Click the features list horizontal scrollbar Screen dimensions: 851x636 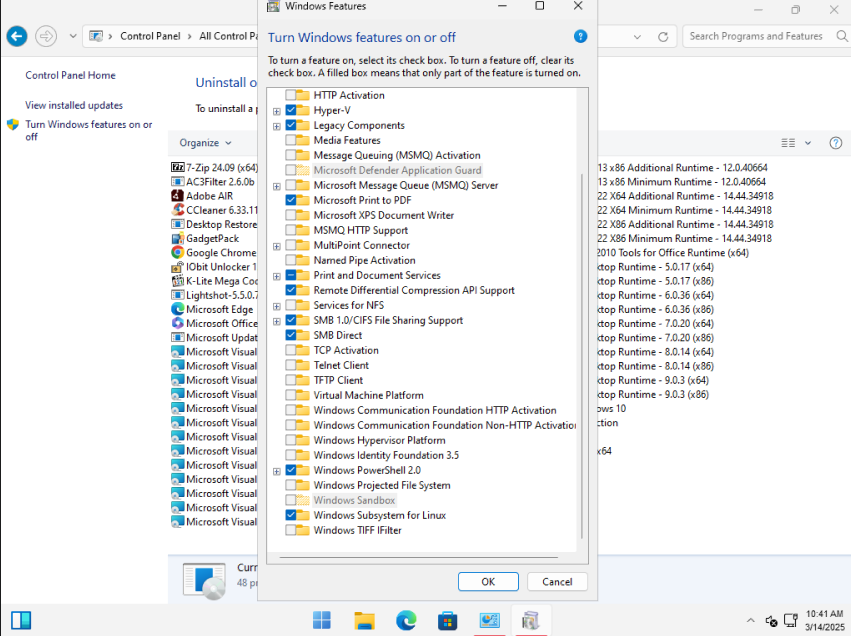(x=418, y=557)
